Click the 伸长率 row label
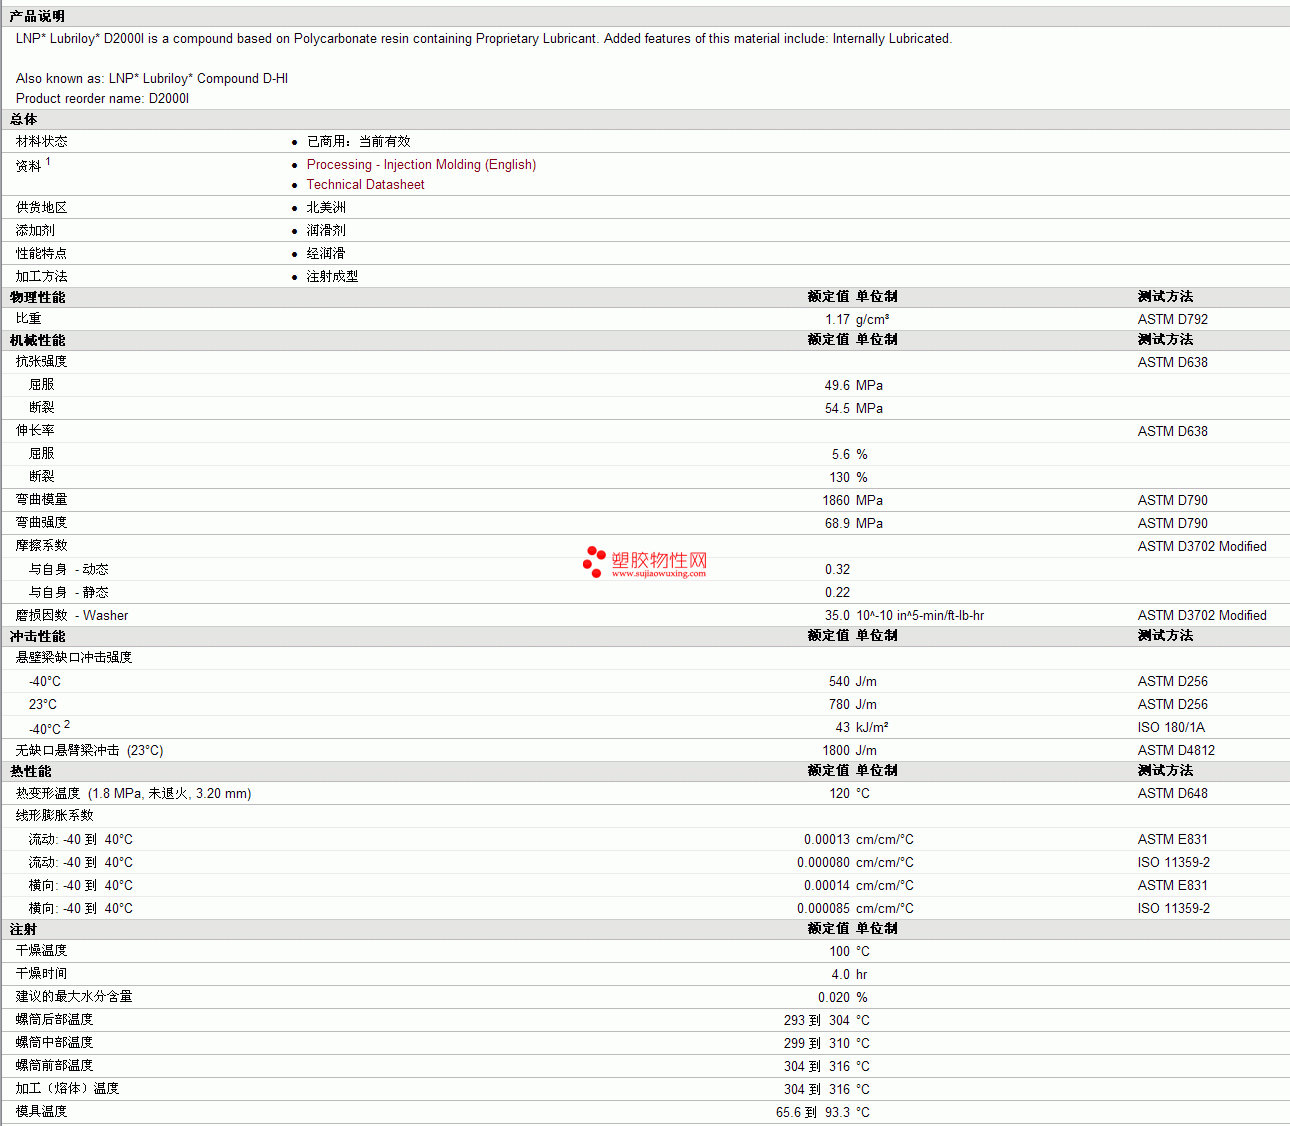1290x1126 pixels. (35, 431)
